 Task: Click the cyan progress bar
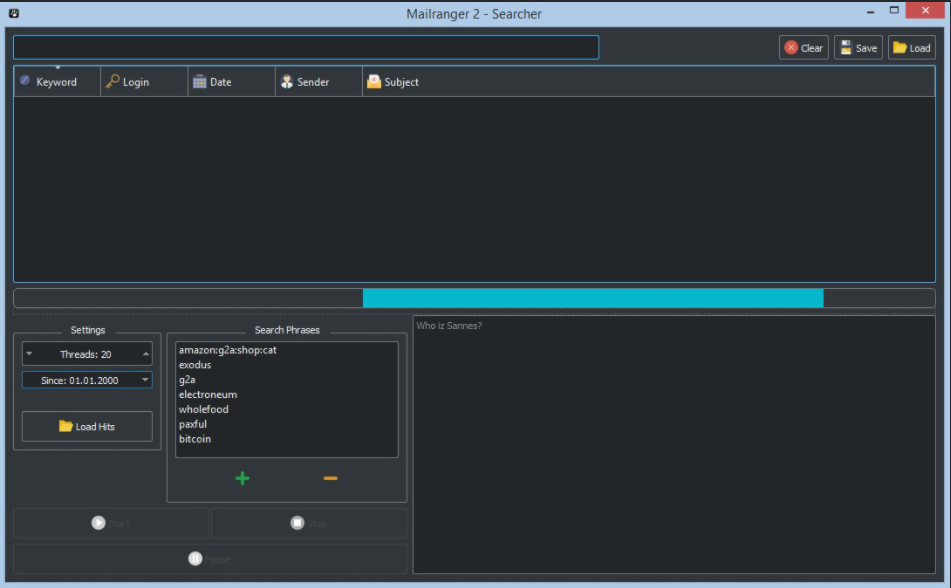[592, 298]
